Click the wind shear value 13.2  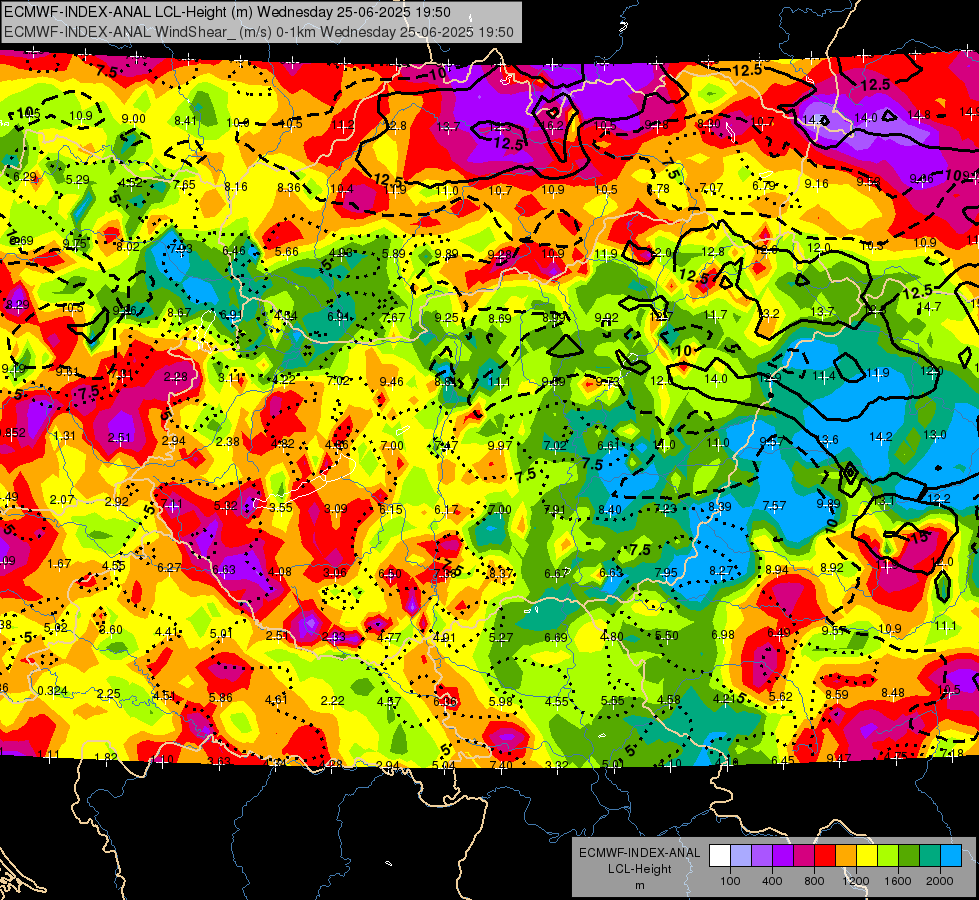coord(768,314)
